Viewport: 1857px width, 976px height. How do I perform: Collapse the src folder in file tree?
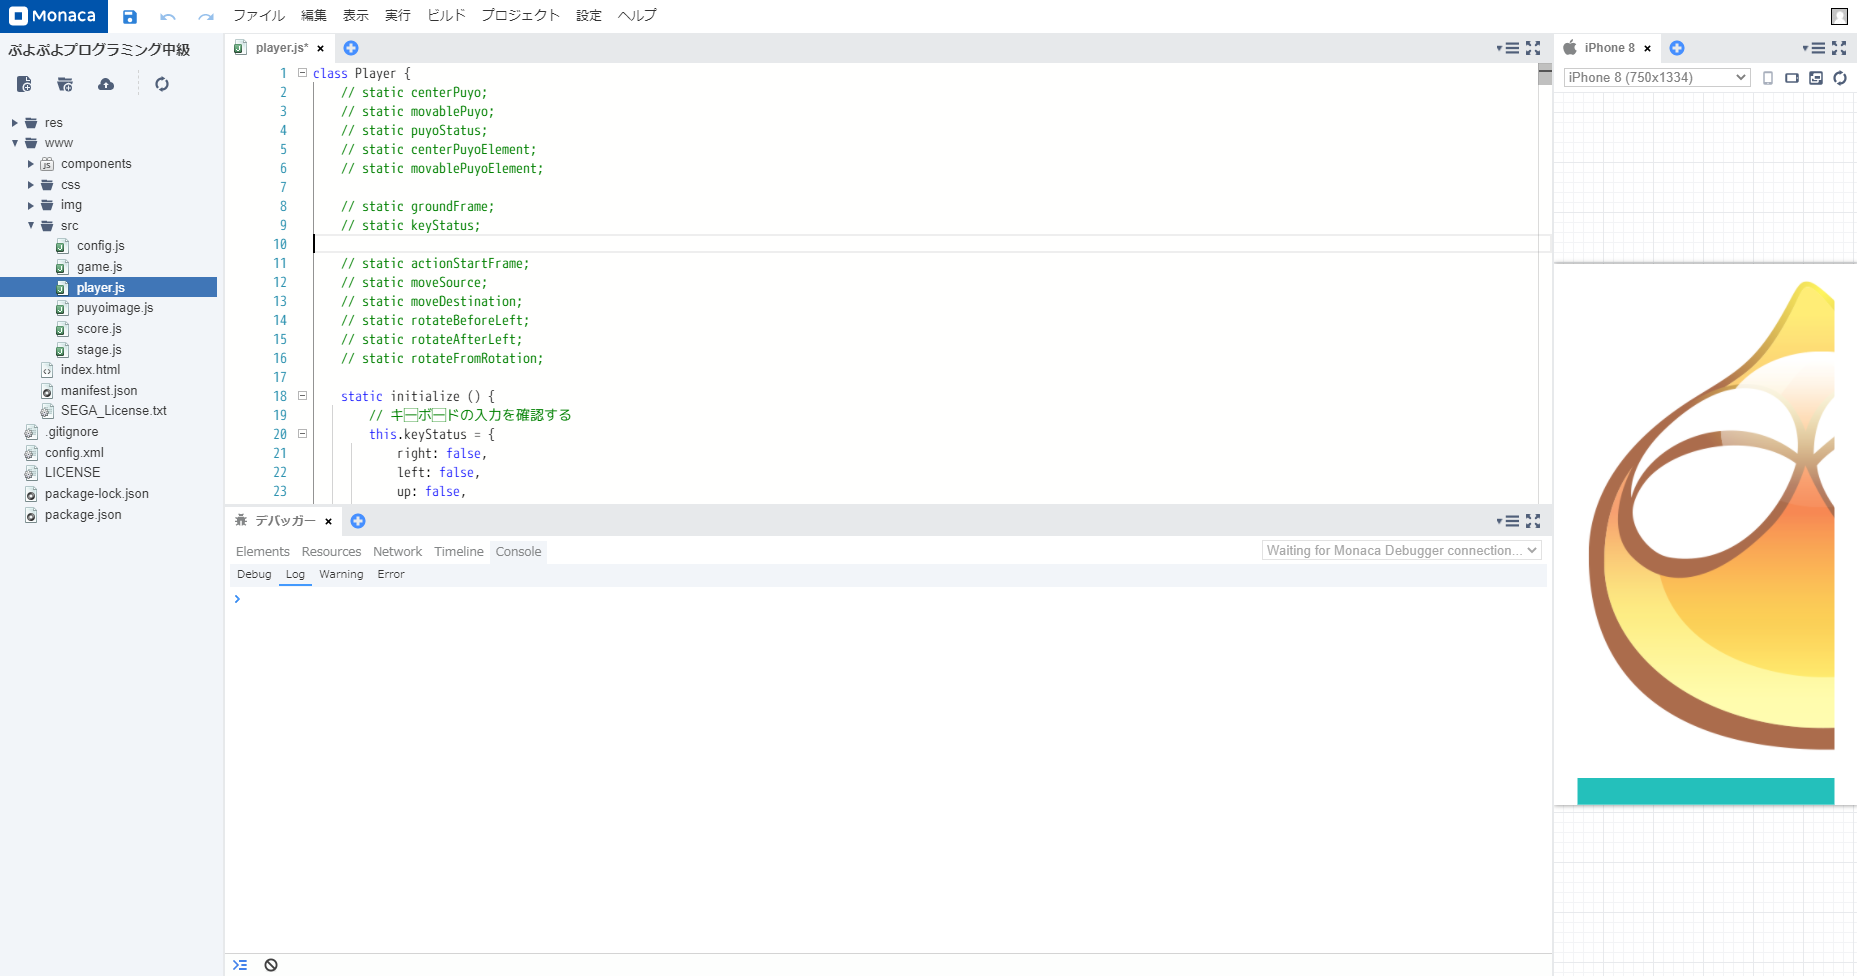tap(31, 226)
